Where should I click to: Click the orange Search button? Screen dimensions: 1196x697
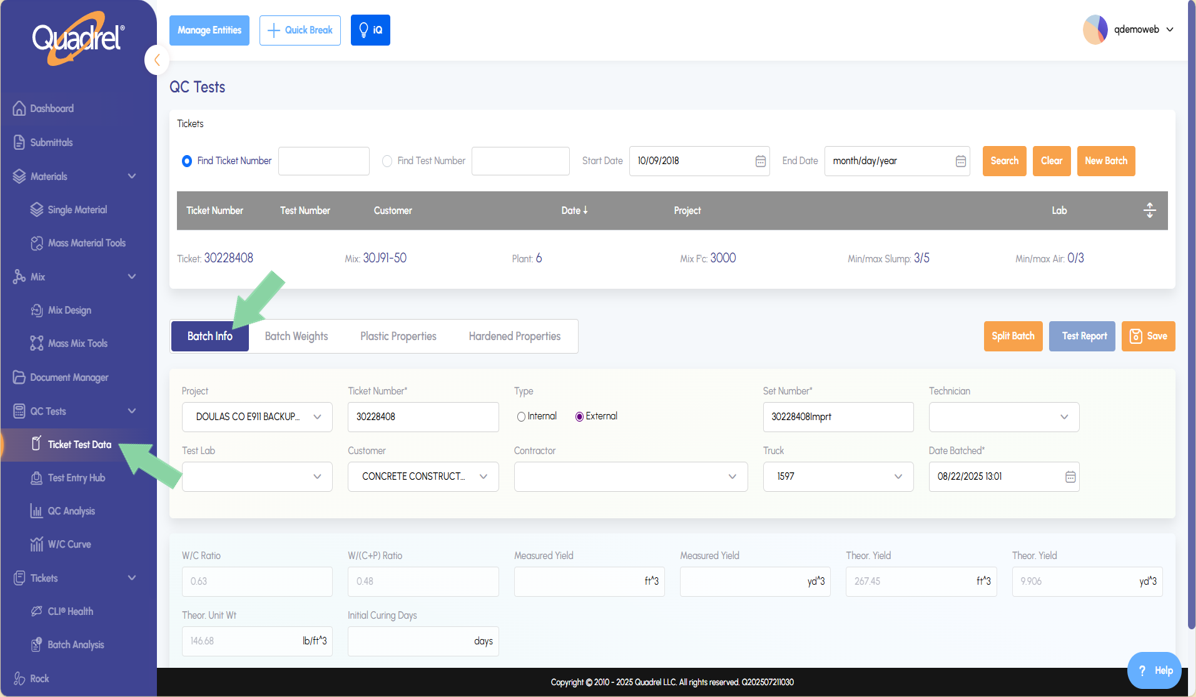[x=1005, y=161]
